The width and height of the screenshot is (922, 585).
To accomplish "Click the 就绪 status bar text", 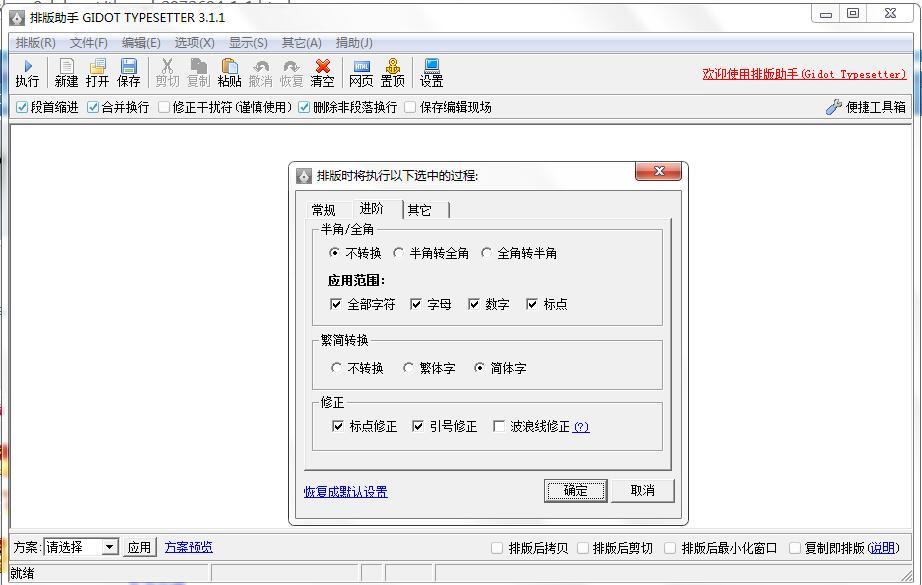I will [x=22, y=573].
